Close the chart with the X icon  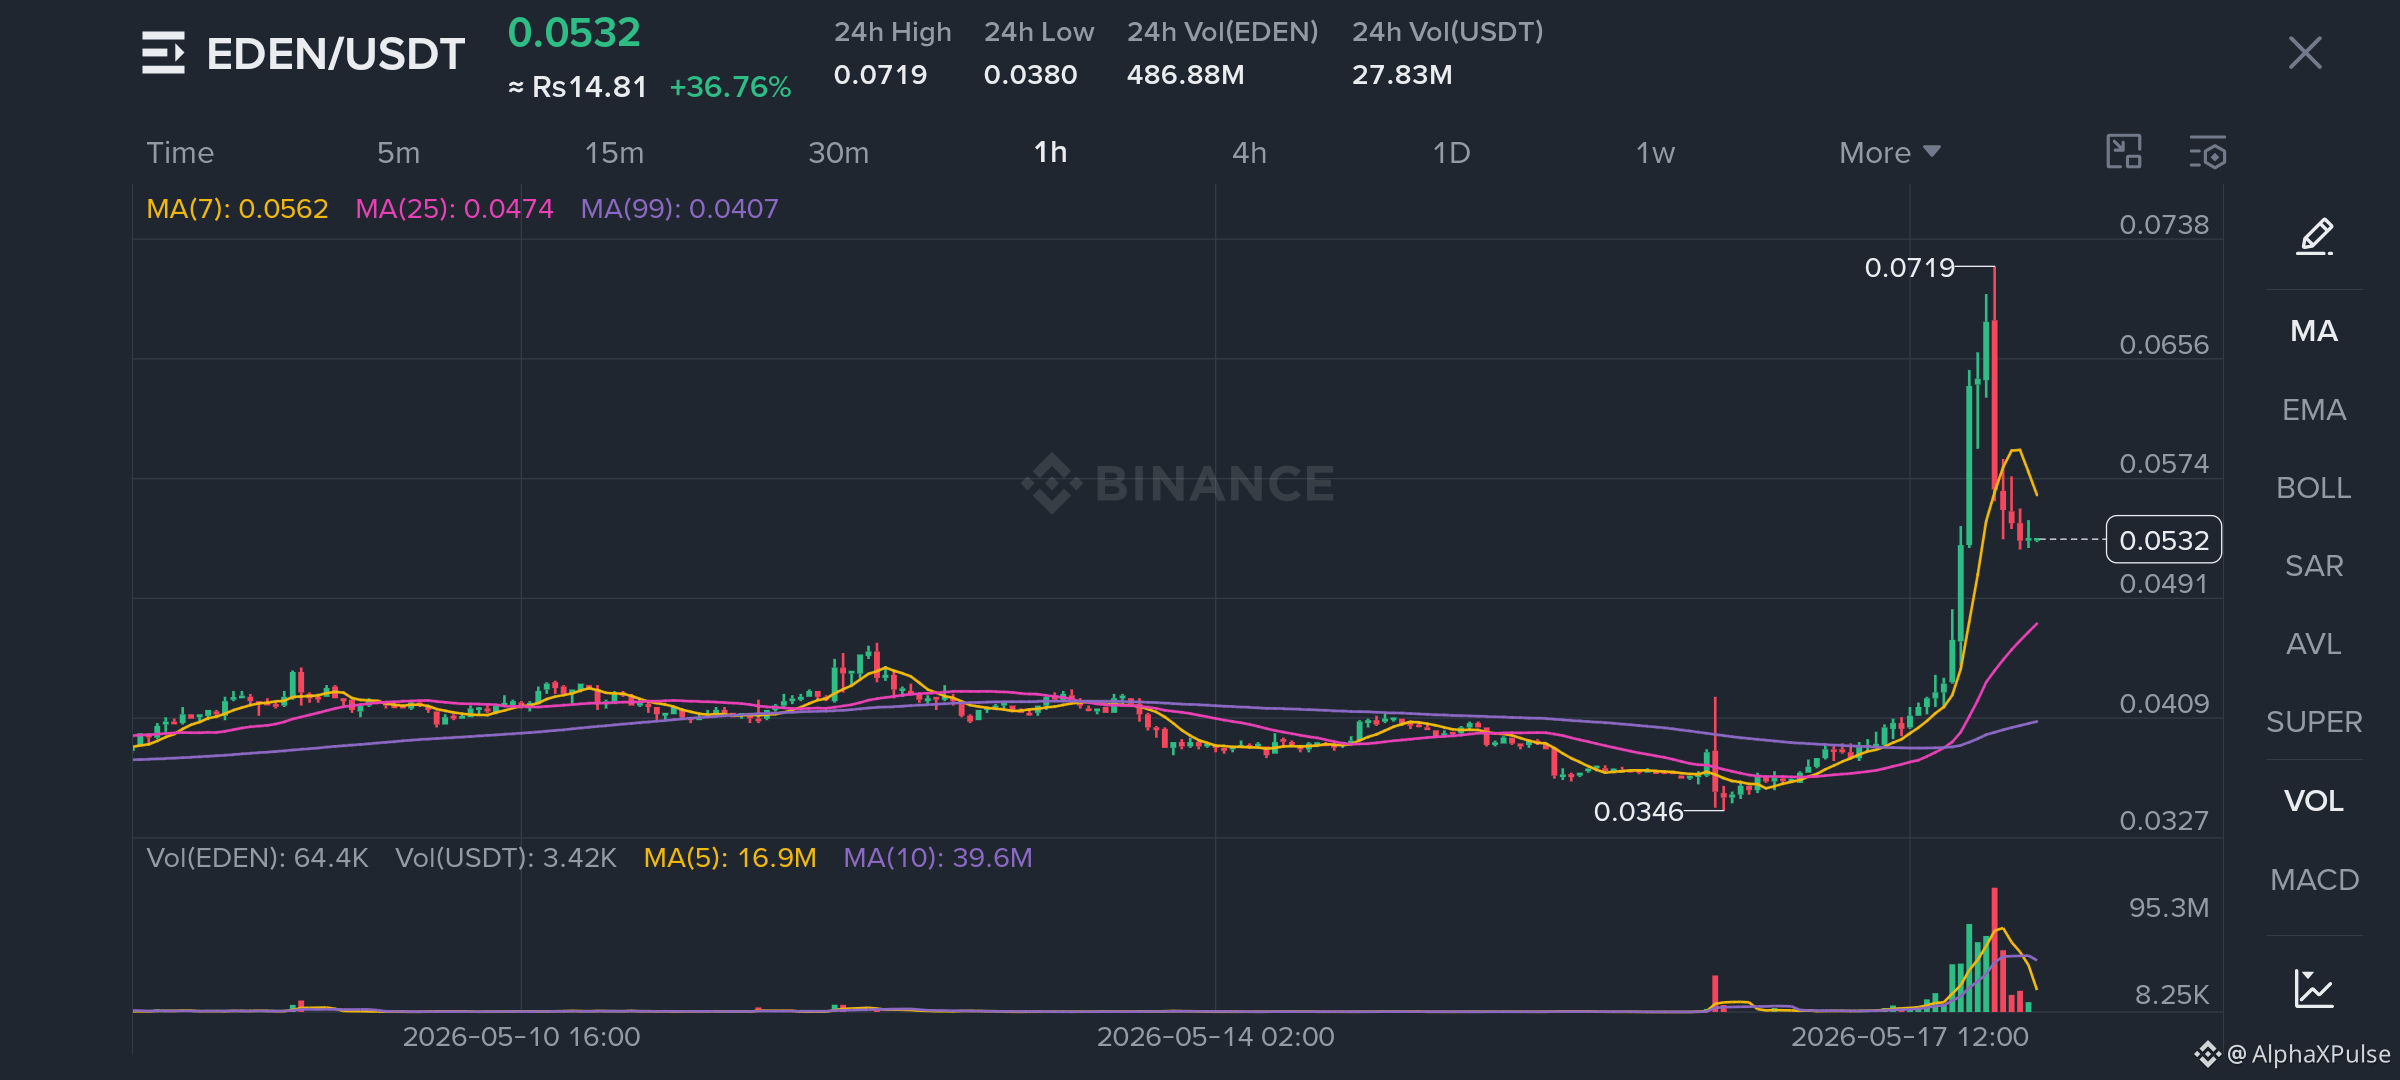coord(2305,53)
